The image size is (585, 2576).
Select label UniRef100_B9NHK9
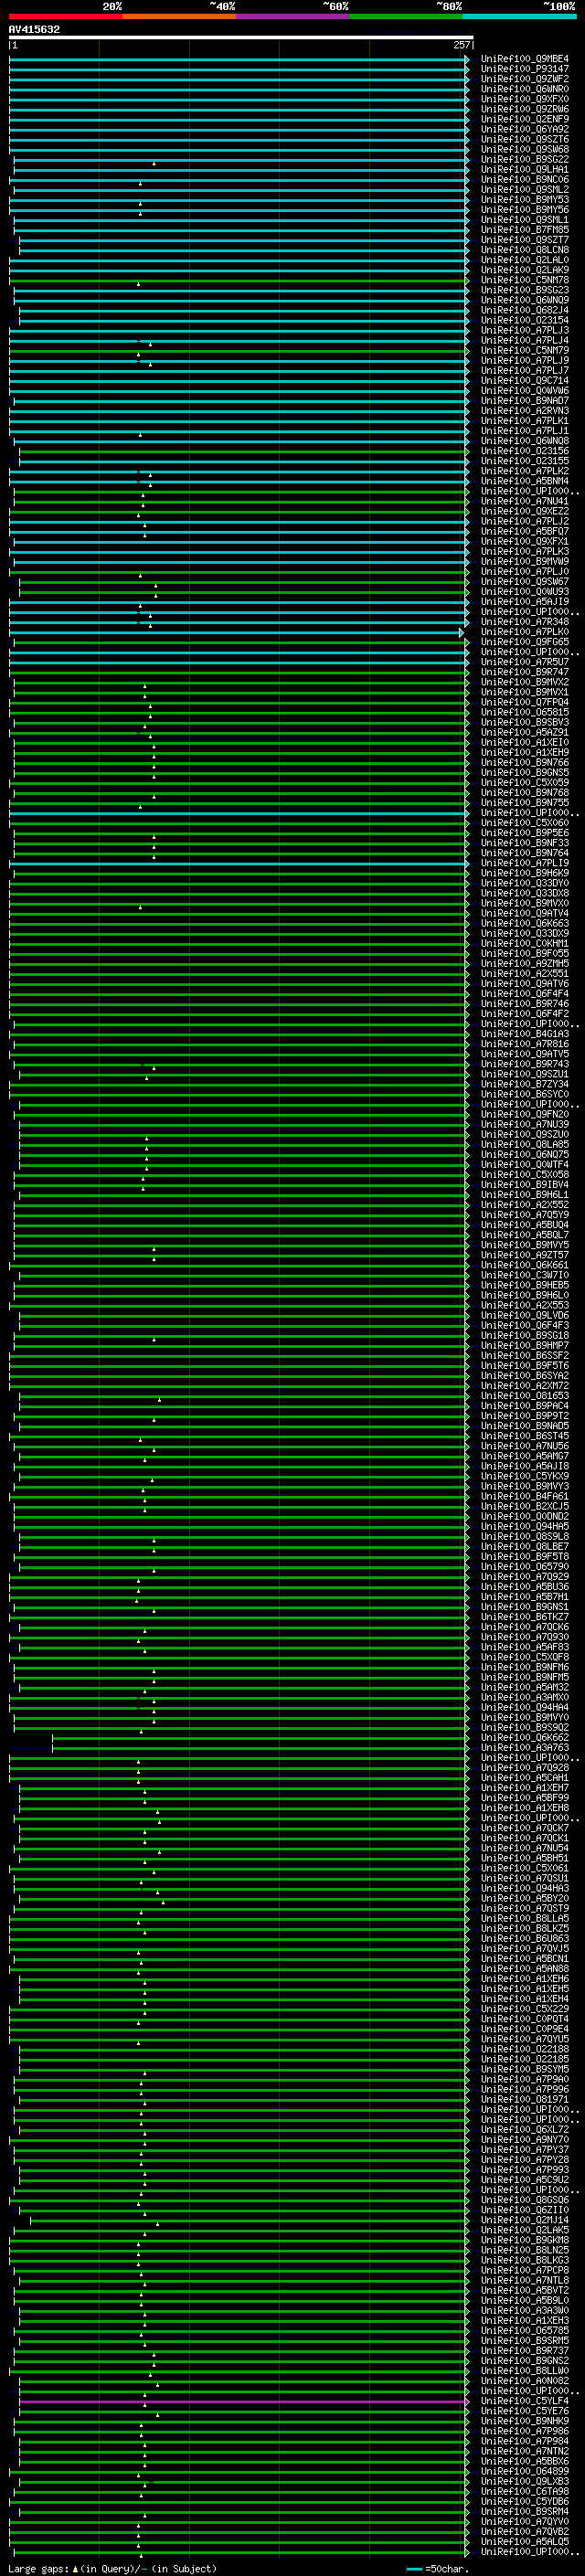(524, 2421)
